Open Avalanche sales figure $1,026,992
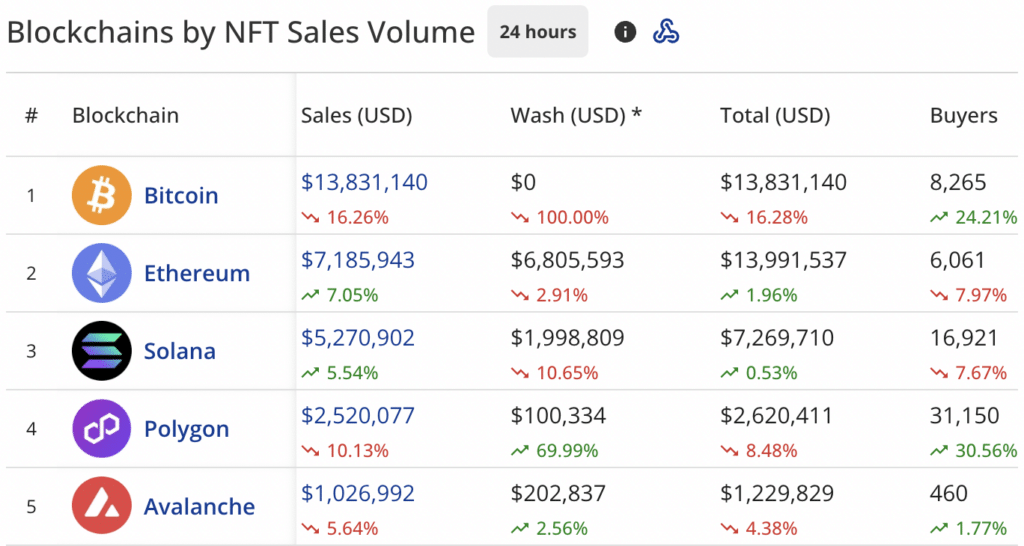The height and width of the screenshot is (546, 1024). [358, 493]
